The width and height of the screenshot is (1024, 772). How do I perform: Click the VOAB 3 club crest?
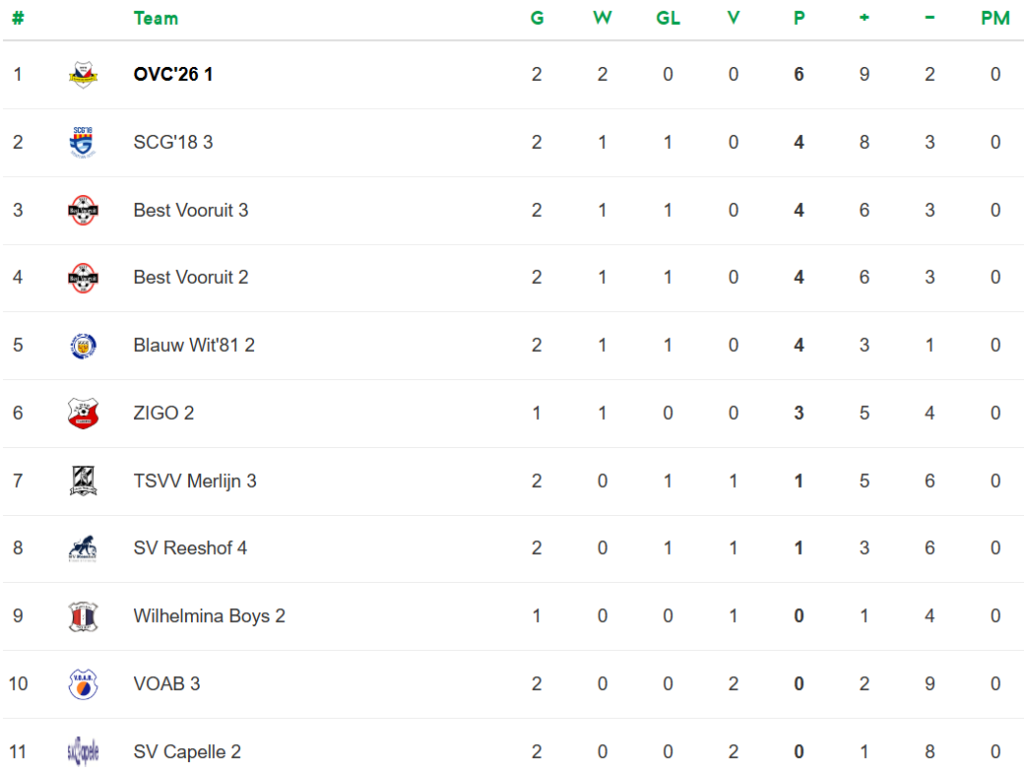pyautogui.click(x=83, y=684)
